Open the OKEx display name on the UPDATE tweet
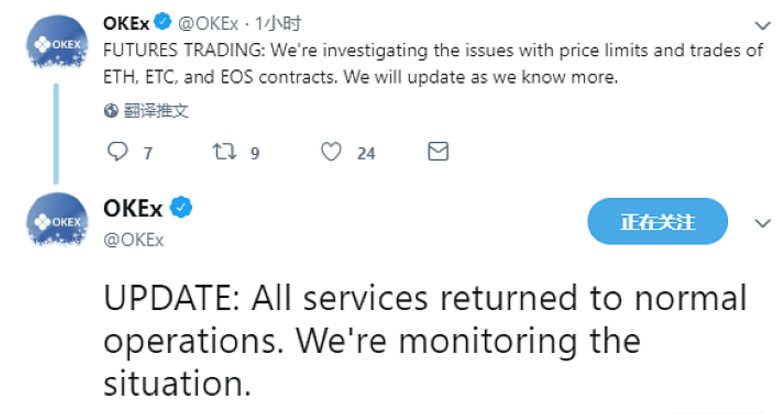This screenshot has width=780, height=414. point(133,208)
